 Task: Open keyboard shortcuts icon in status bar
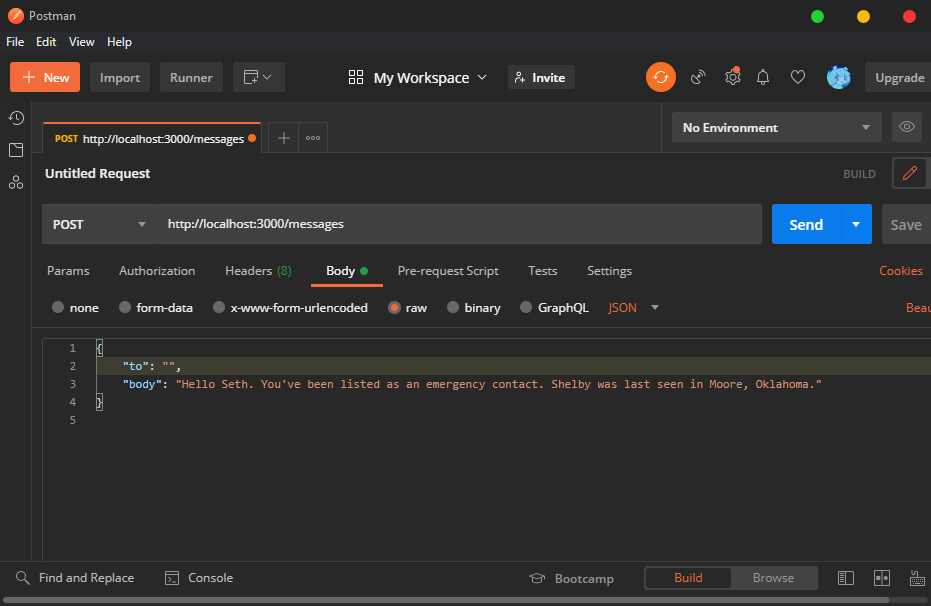point(917,578)
